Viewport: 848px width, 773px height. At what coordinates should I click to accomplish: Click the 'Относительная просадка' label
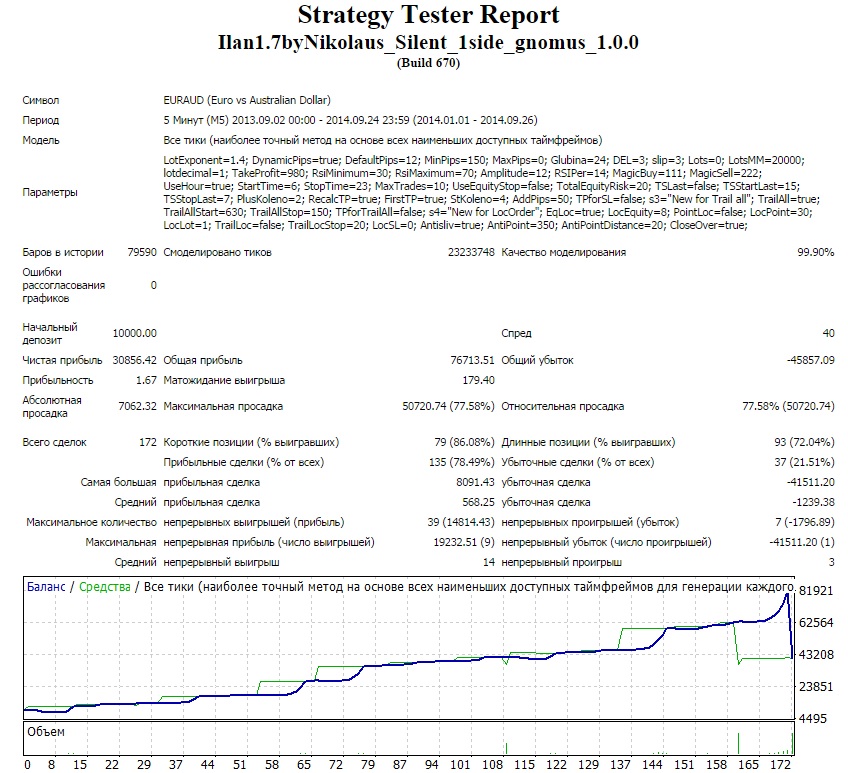pos(562,406)
